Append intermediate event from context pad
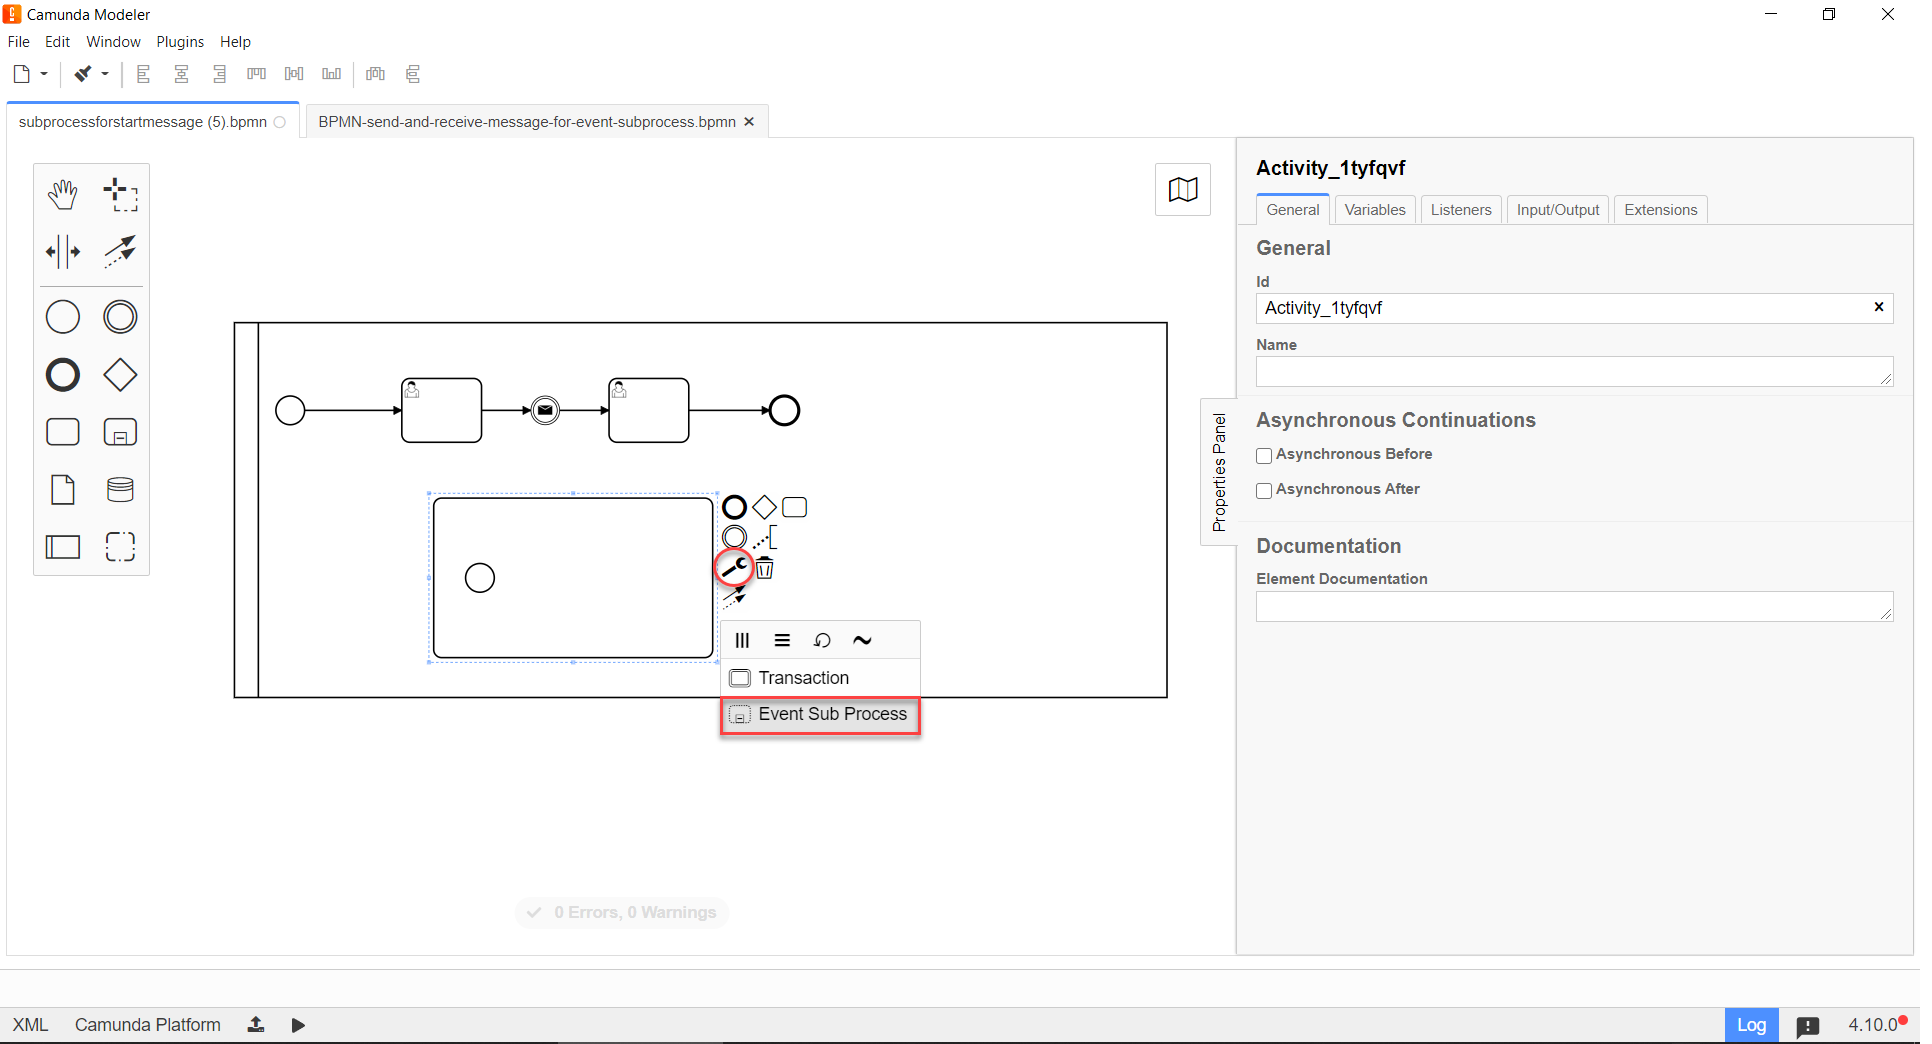Screen dimensions: 1932x1044 click(735, 538)
